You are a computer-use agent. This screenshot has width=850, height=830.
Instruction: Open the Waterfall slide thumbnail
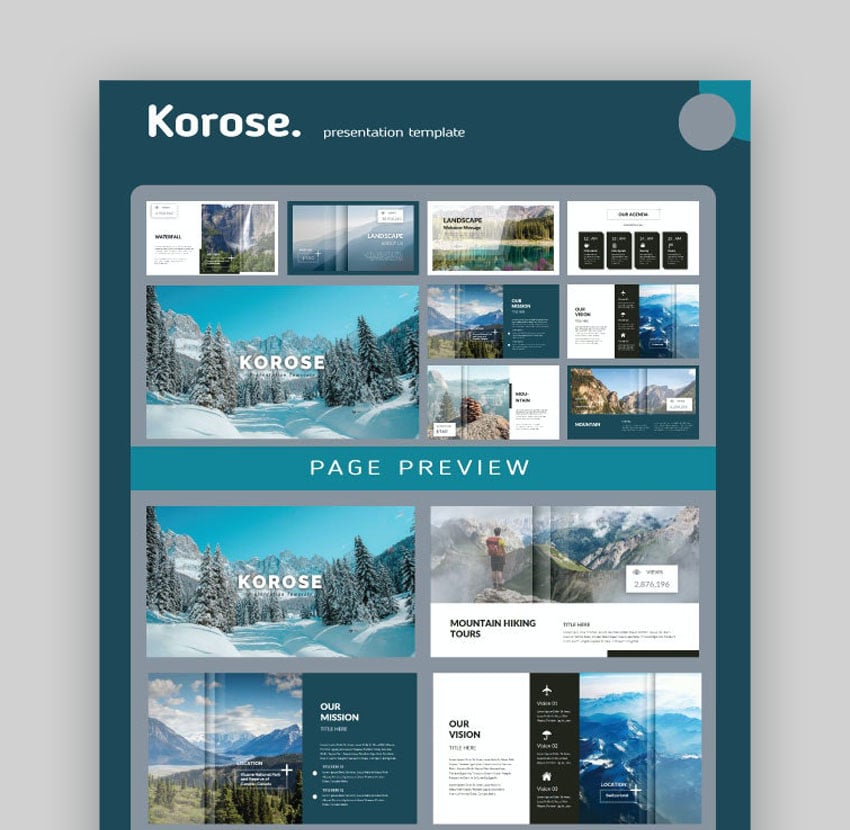tap(211, 238)
